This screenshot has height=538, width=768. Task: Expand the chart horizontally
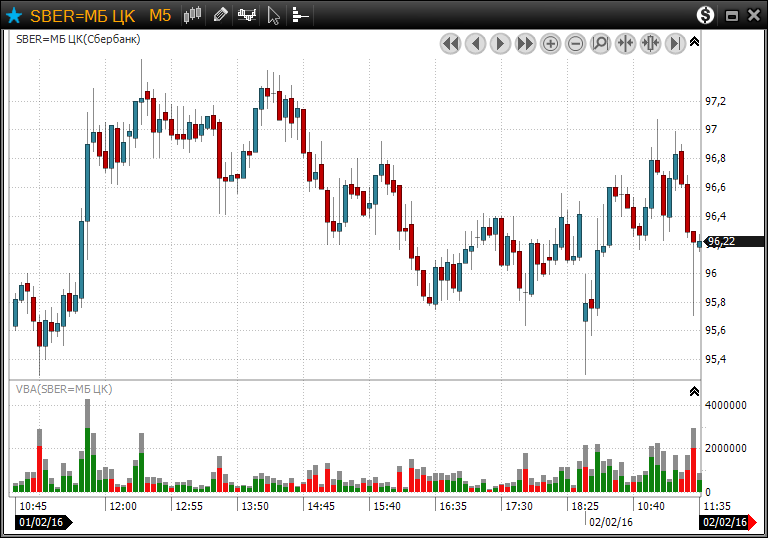650,43
